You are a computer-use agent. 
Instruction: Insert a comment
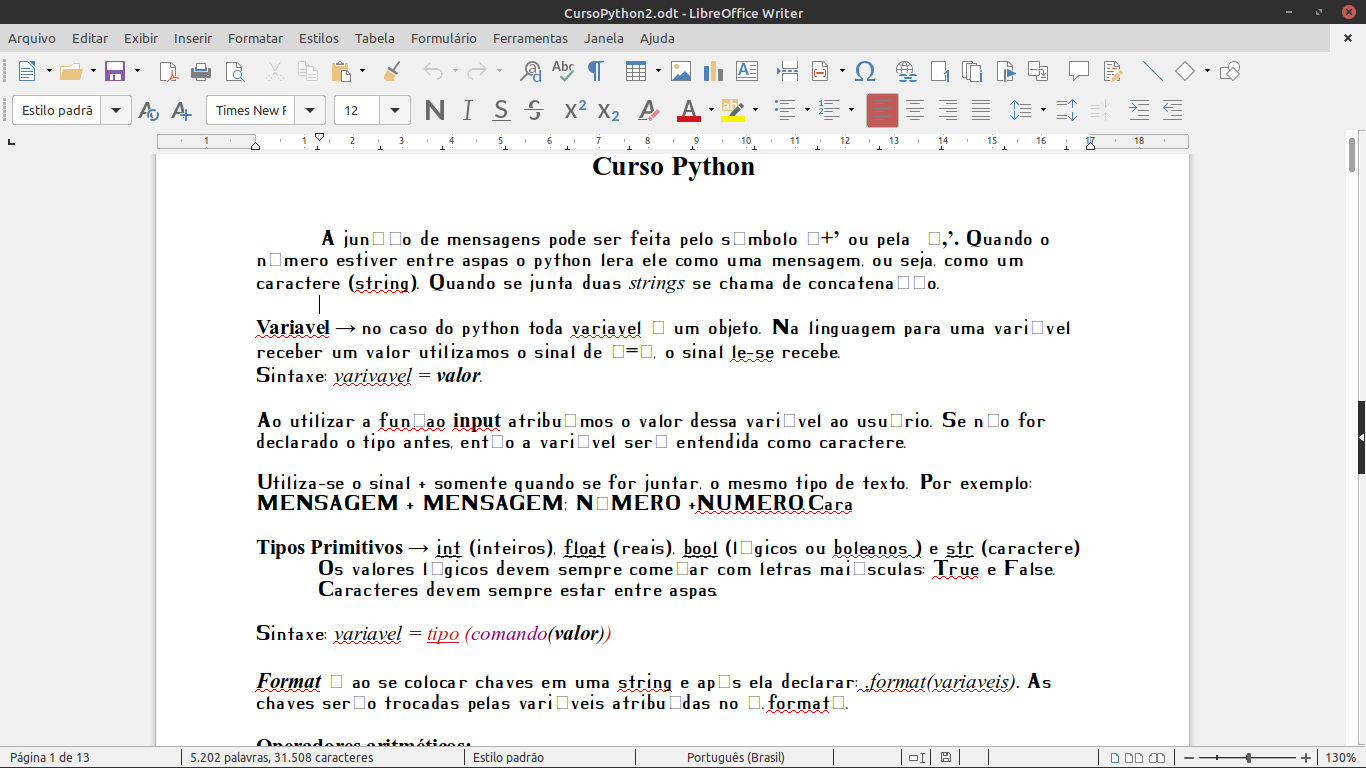[x=1078, y=71]
